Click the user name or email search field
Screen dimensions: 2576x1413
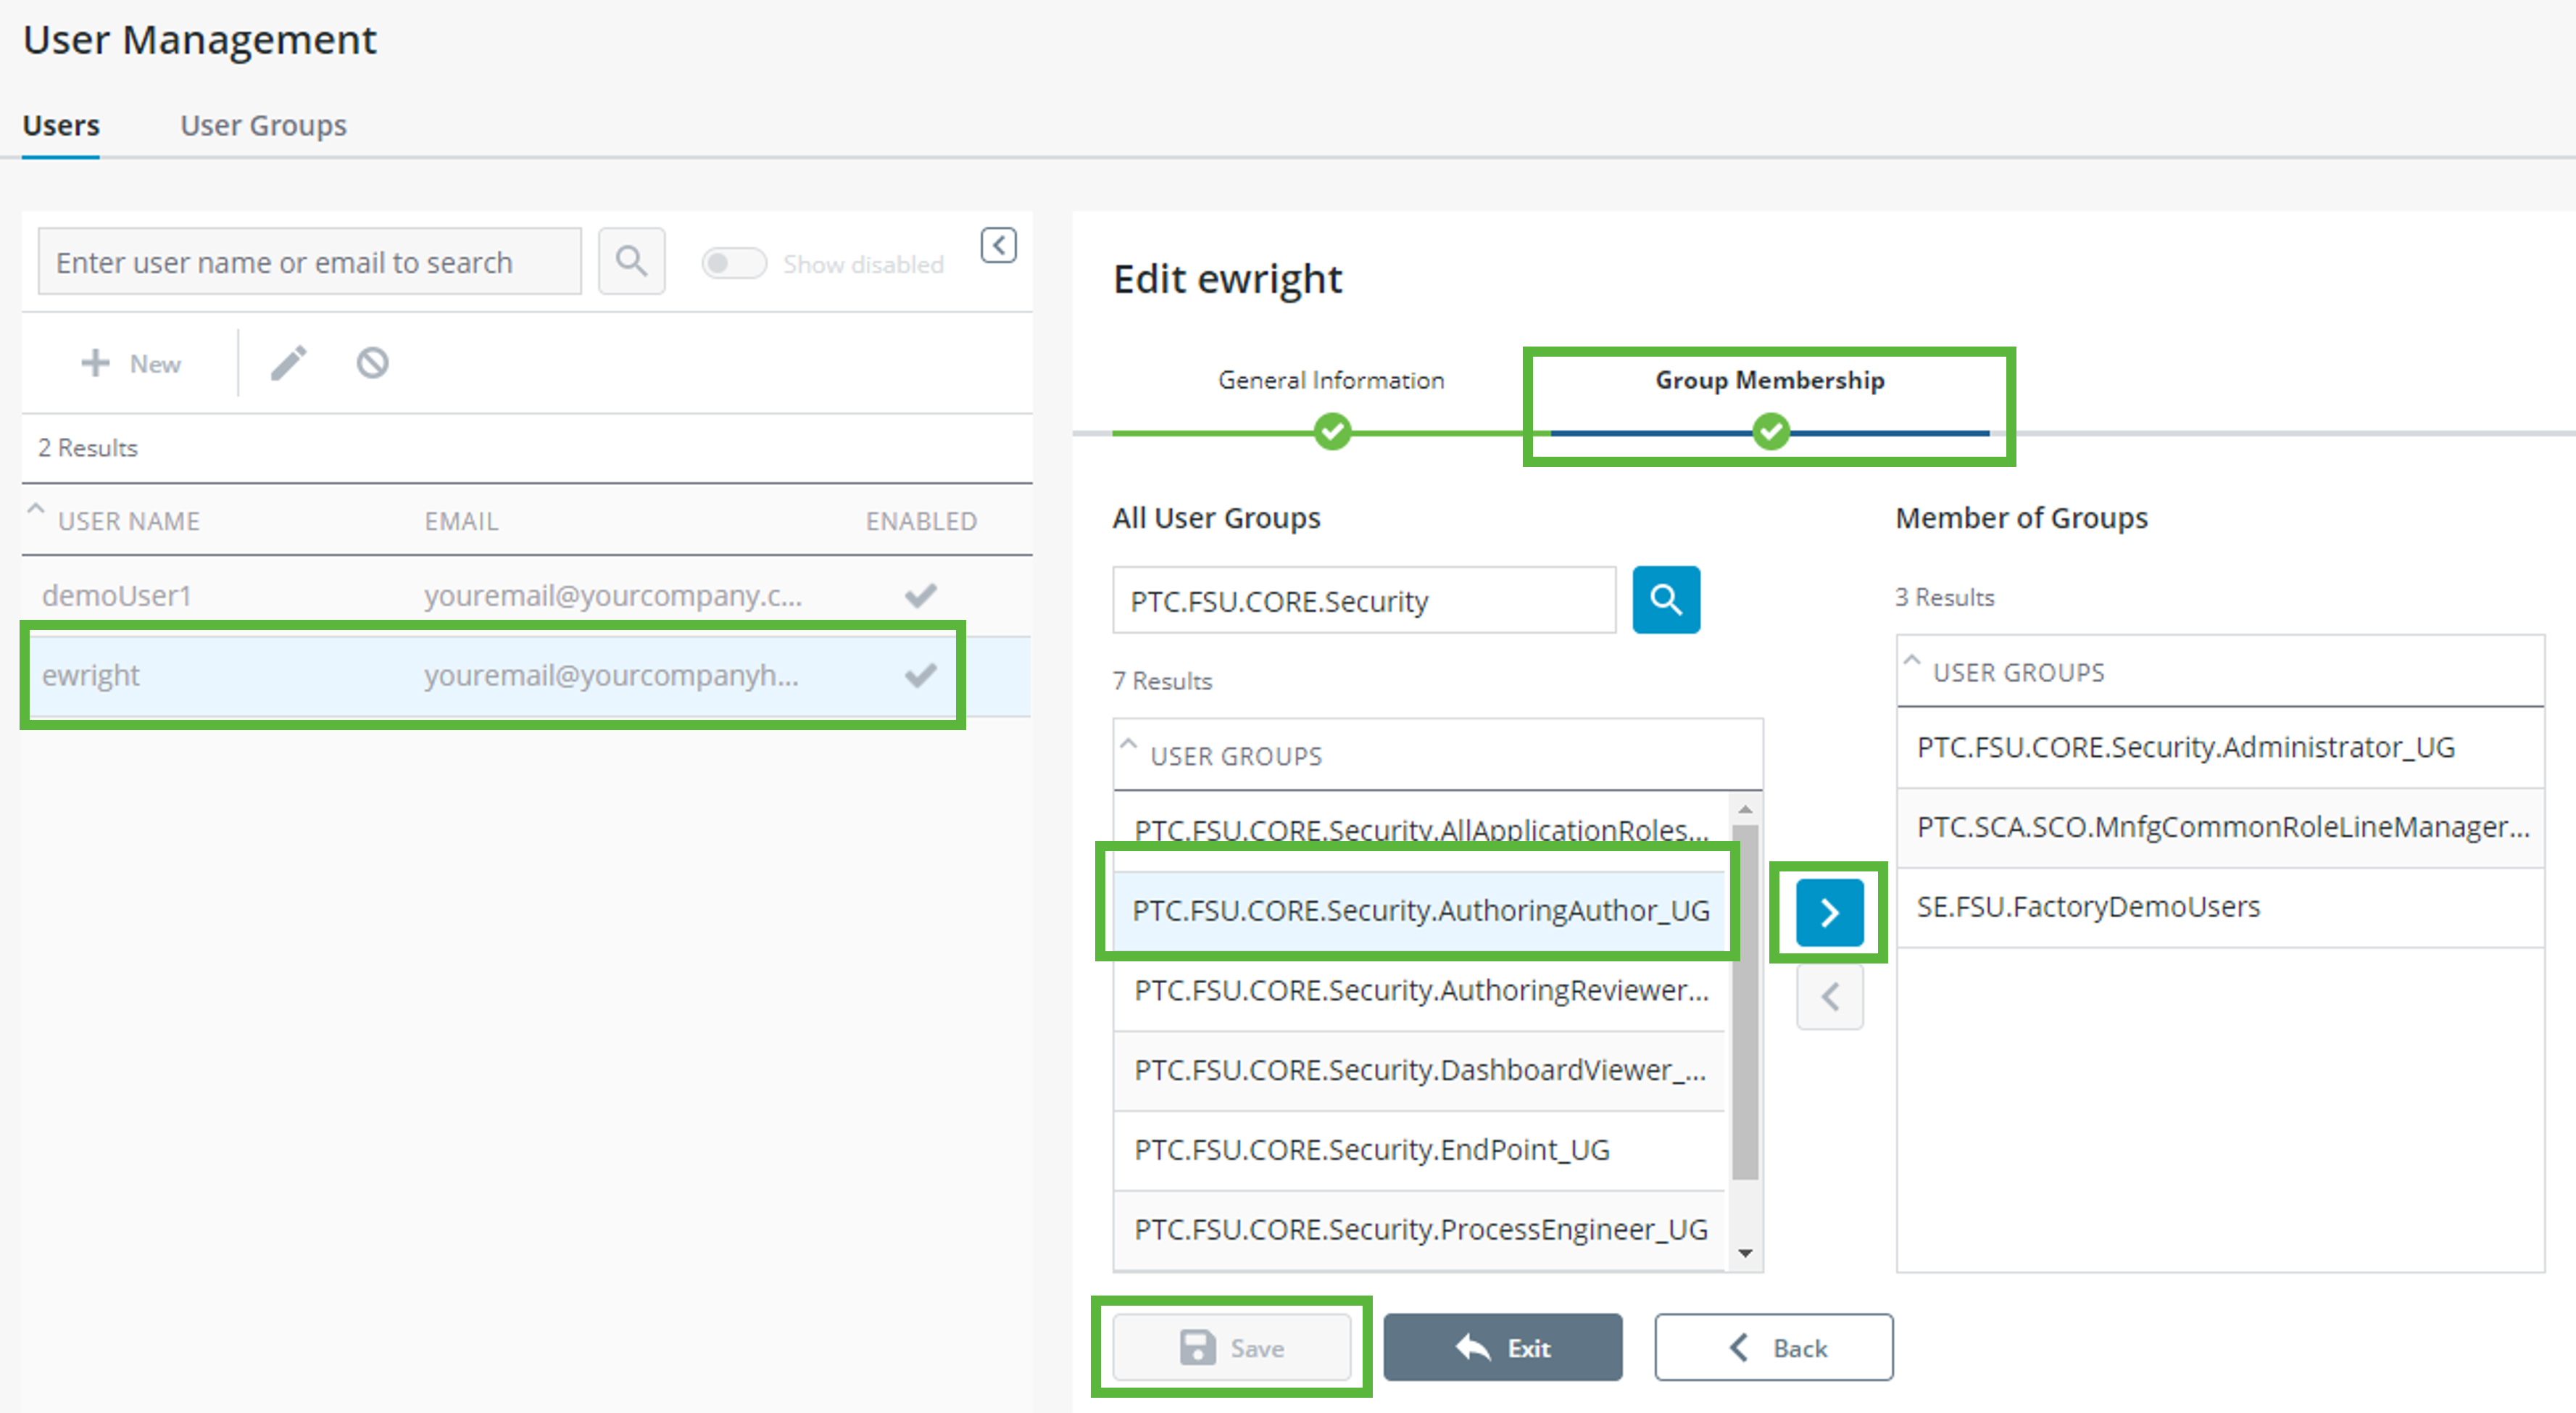(310, 262)
